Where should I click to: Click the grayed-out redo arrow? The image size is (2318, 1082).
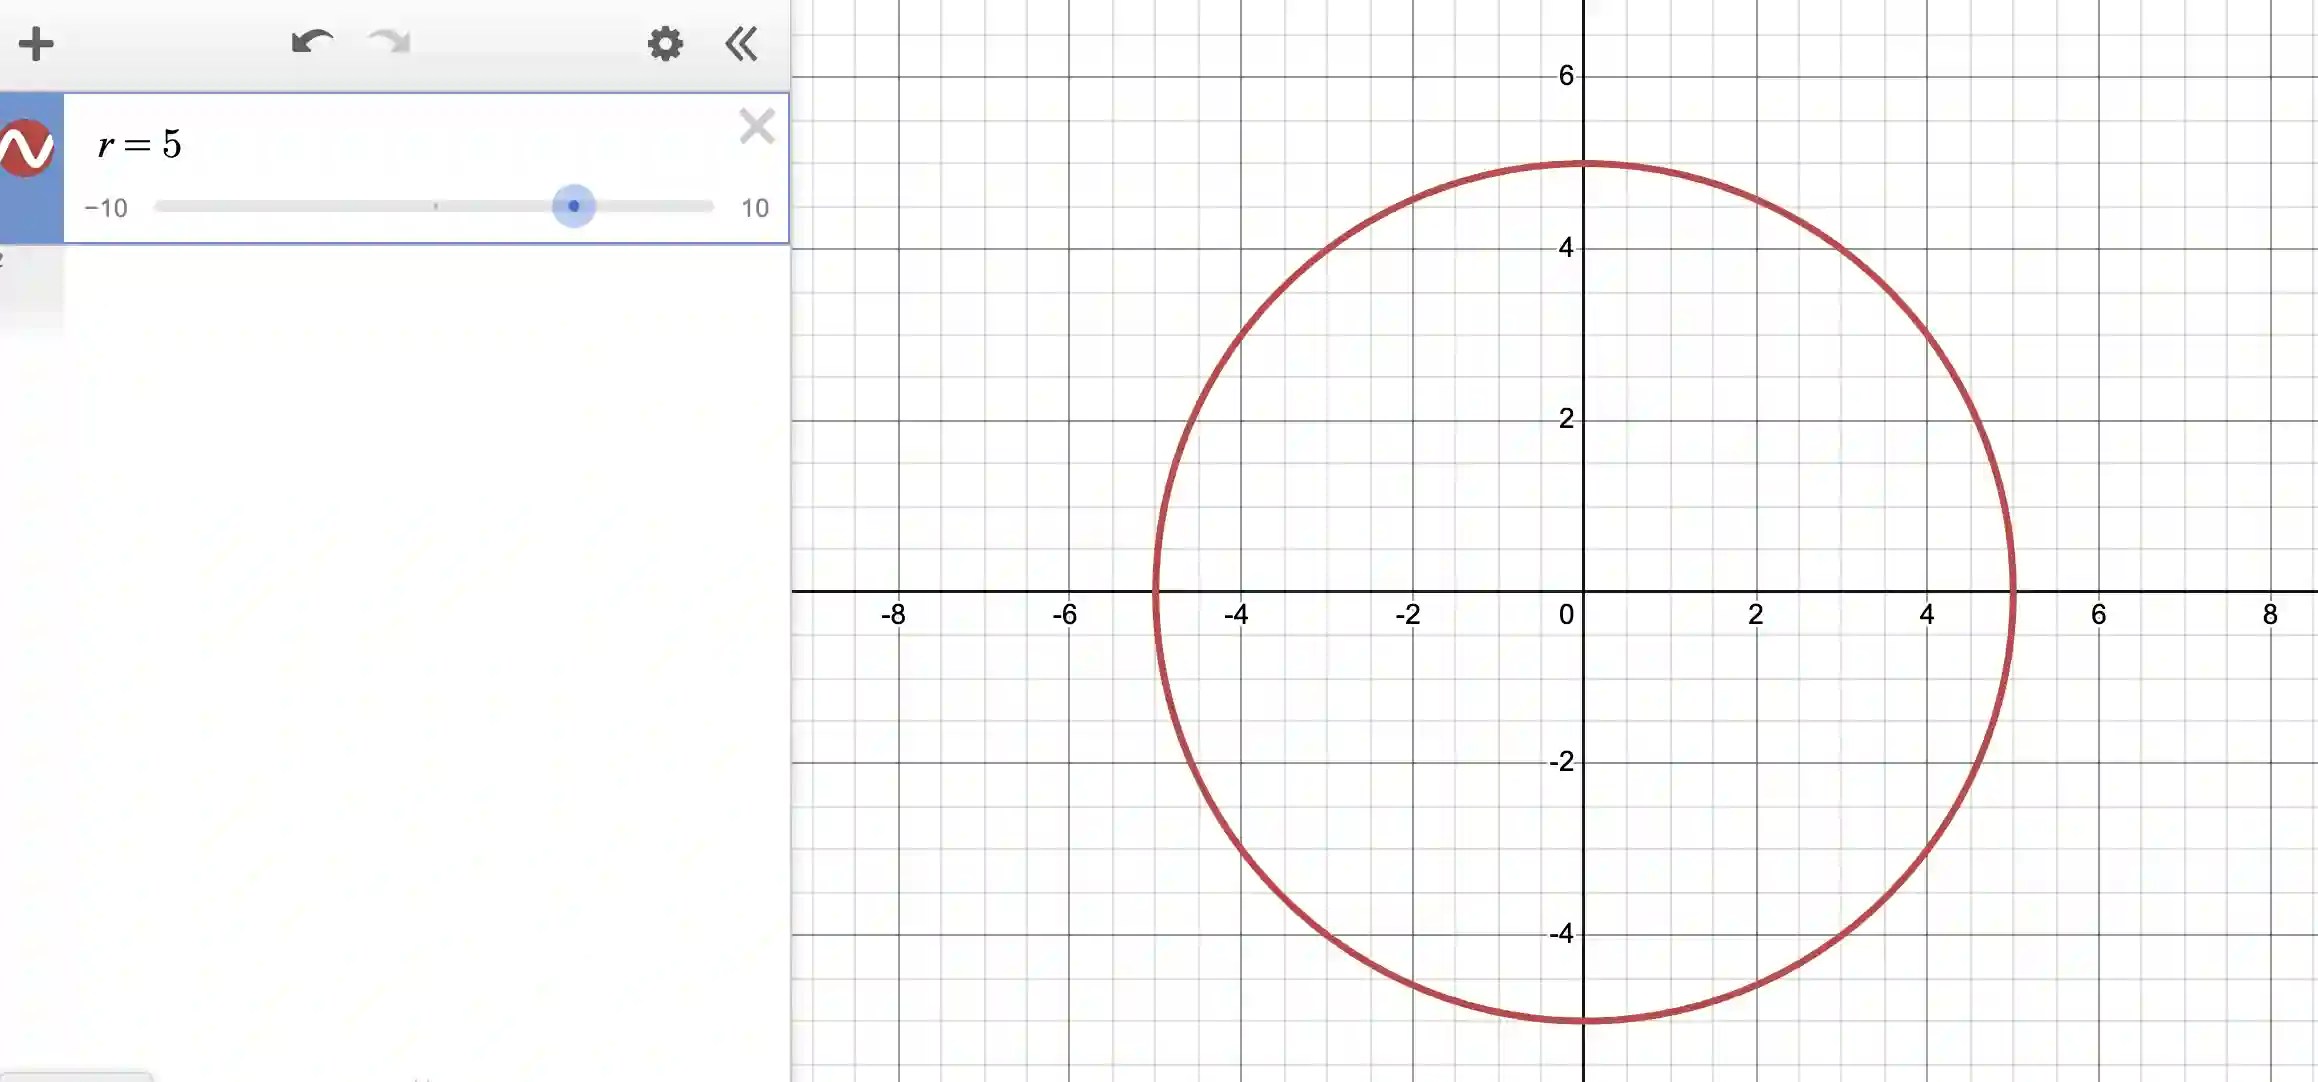point(390,43)
